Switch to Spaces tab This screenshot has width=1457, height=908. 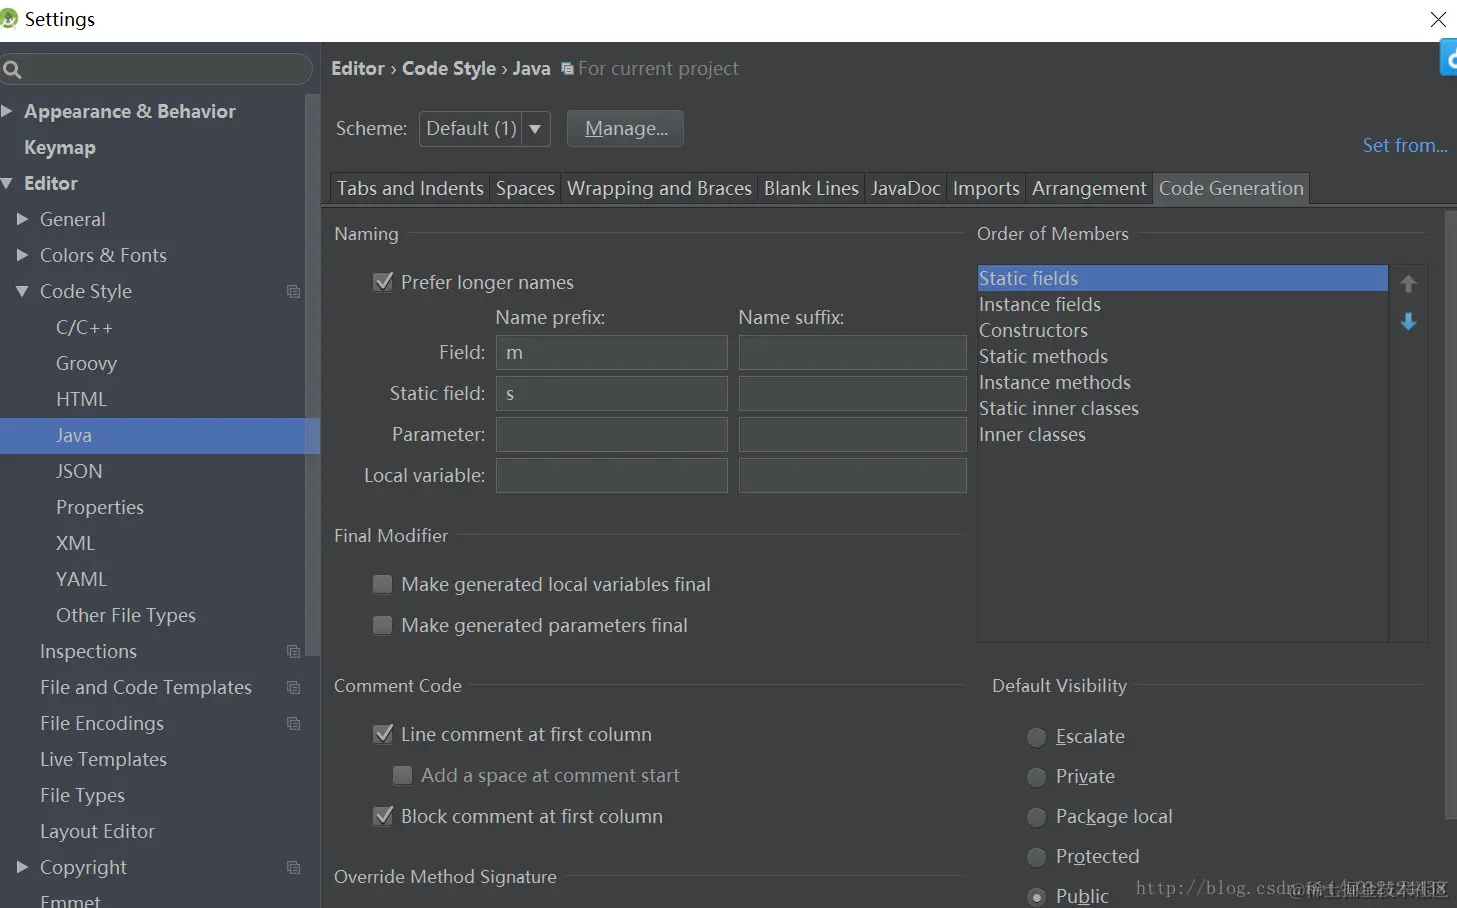pos(525,188)
